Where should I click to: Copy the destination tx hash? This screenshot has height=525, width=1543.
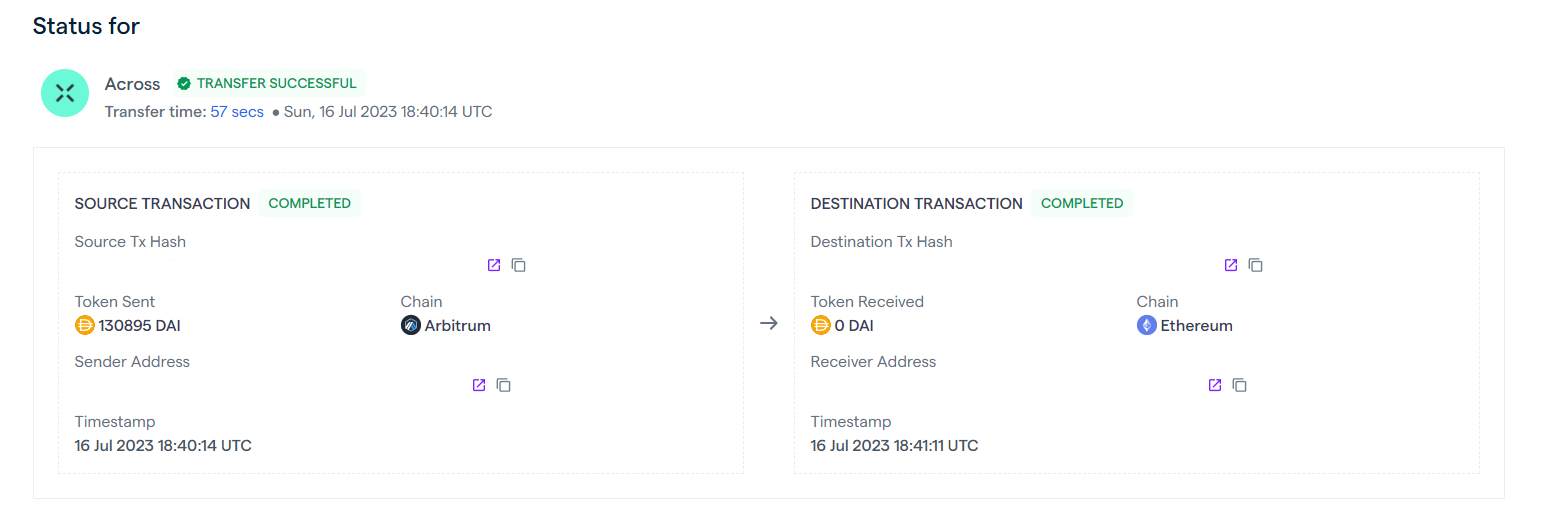pyautogui.click(x=1256, y=265)
